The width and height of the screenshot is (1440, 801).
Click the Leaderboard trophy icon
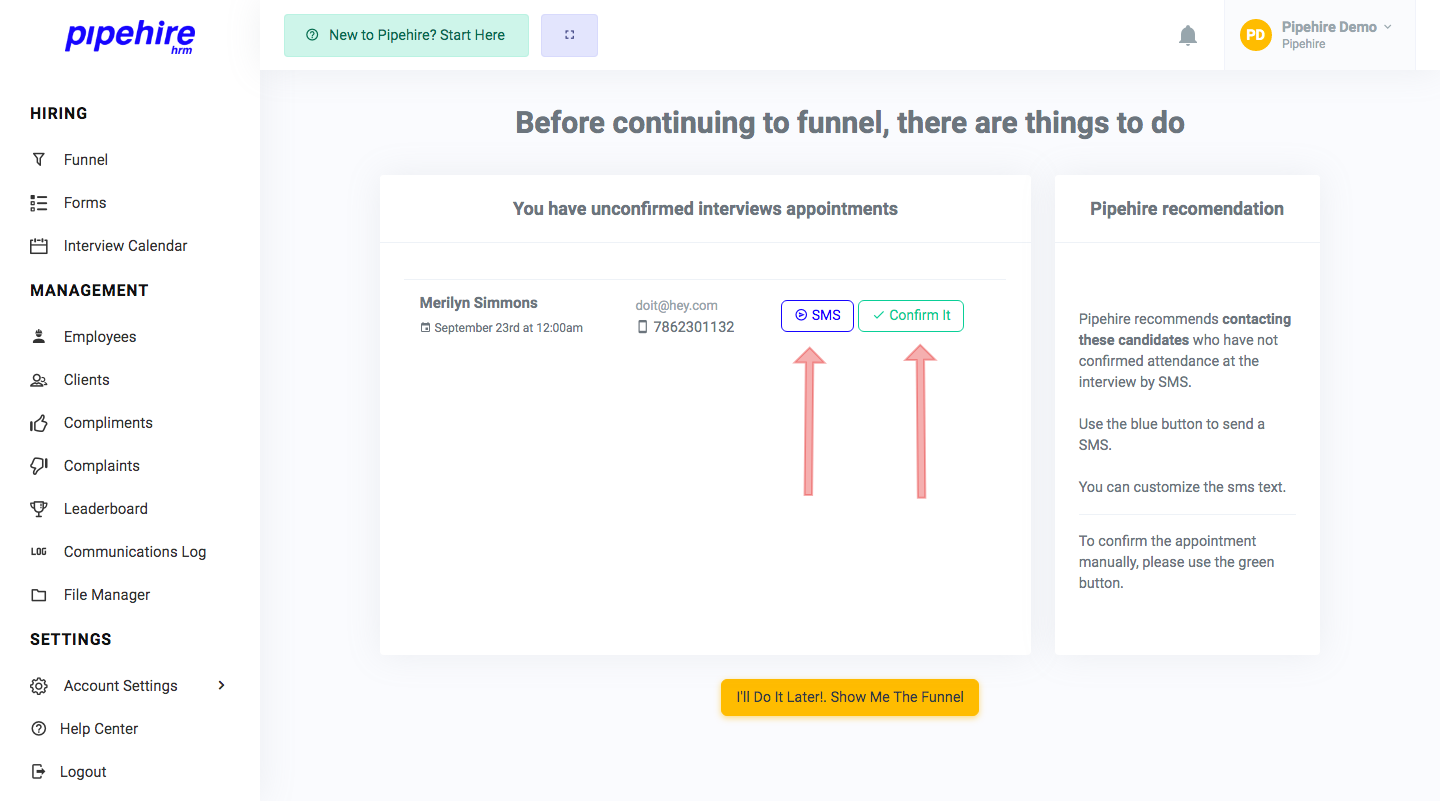[x=39, y=509]
